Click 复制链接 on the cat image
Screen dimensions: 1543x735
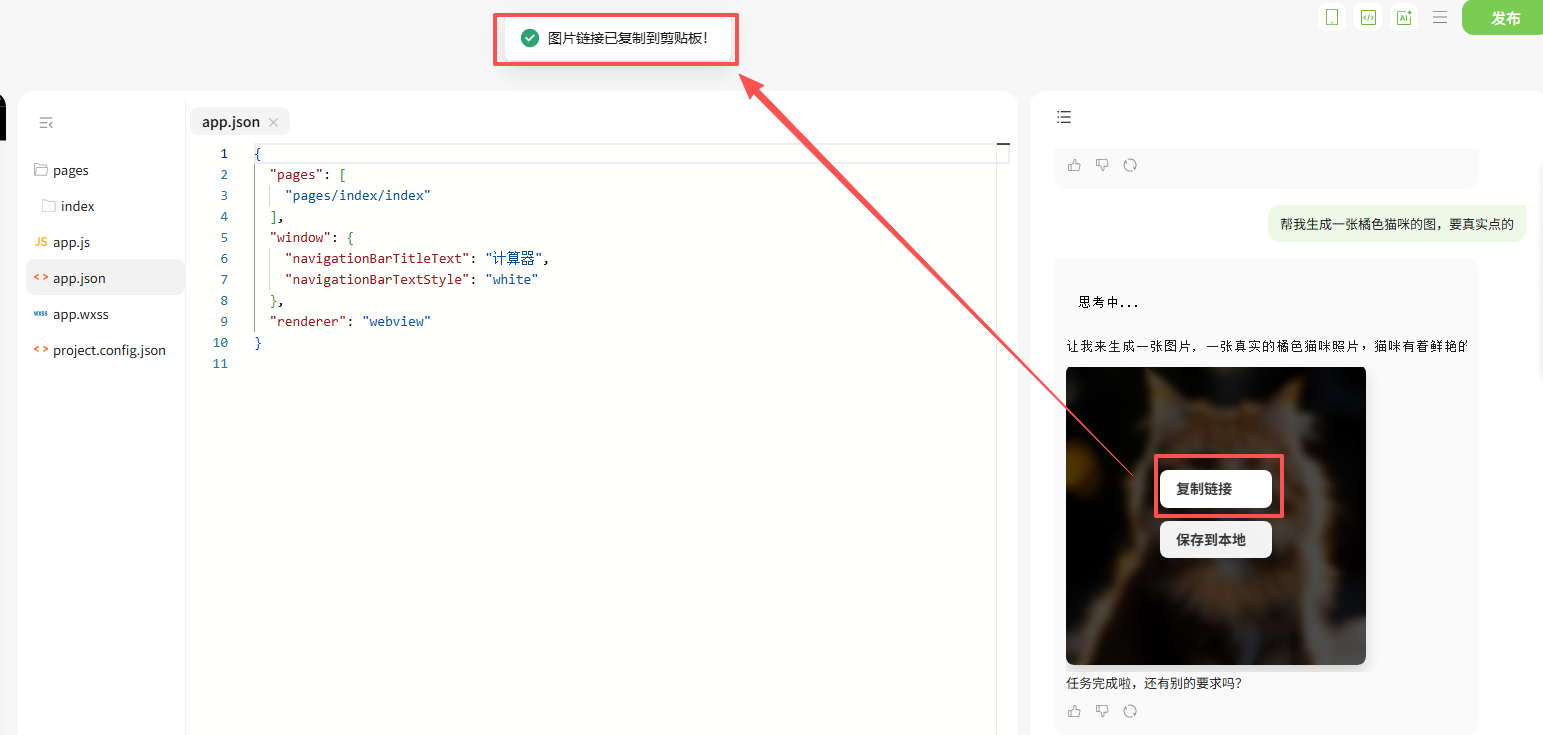pyautogui.click(x=1215, y=489)
